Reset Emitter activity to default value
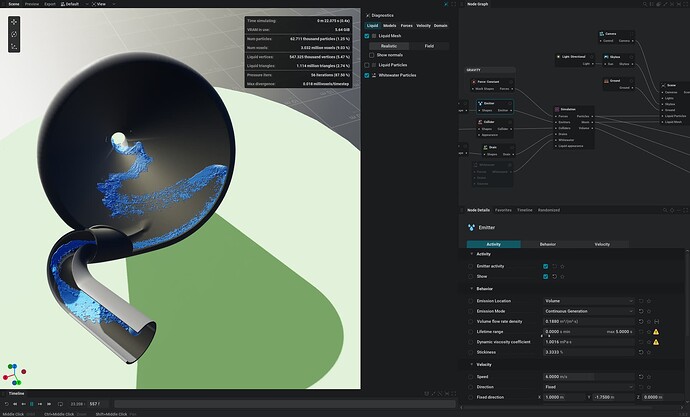The height and width of the screenshot is (417, 690). coord(552,266)
